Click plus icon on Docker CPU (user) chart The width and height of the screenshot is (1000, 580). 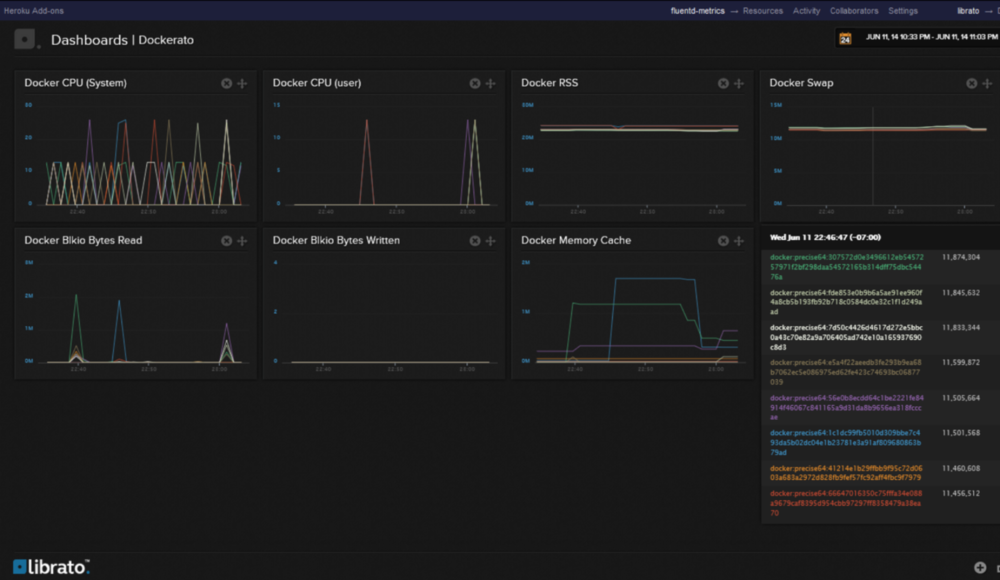click(490, 84)
